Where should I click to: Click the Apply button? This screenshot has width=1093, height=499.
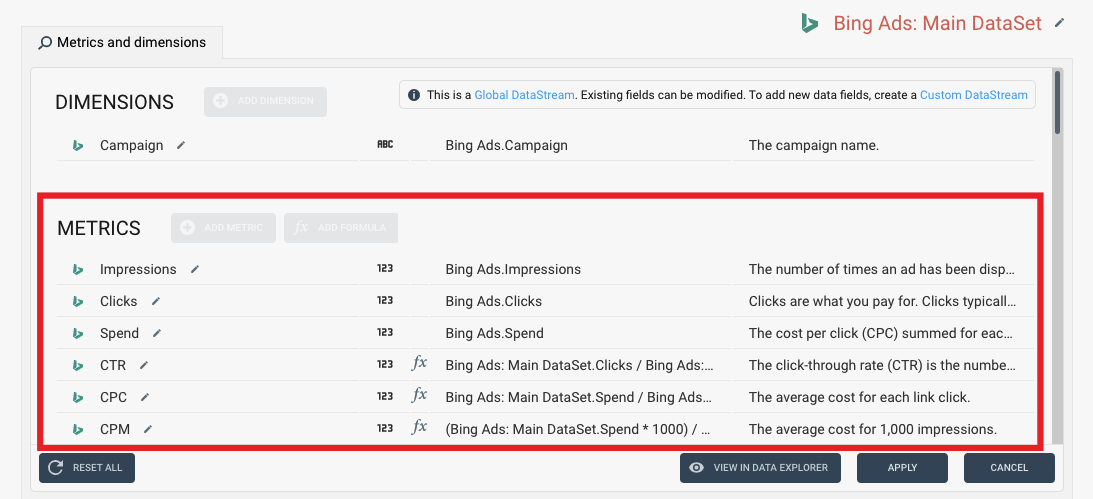902,468
